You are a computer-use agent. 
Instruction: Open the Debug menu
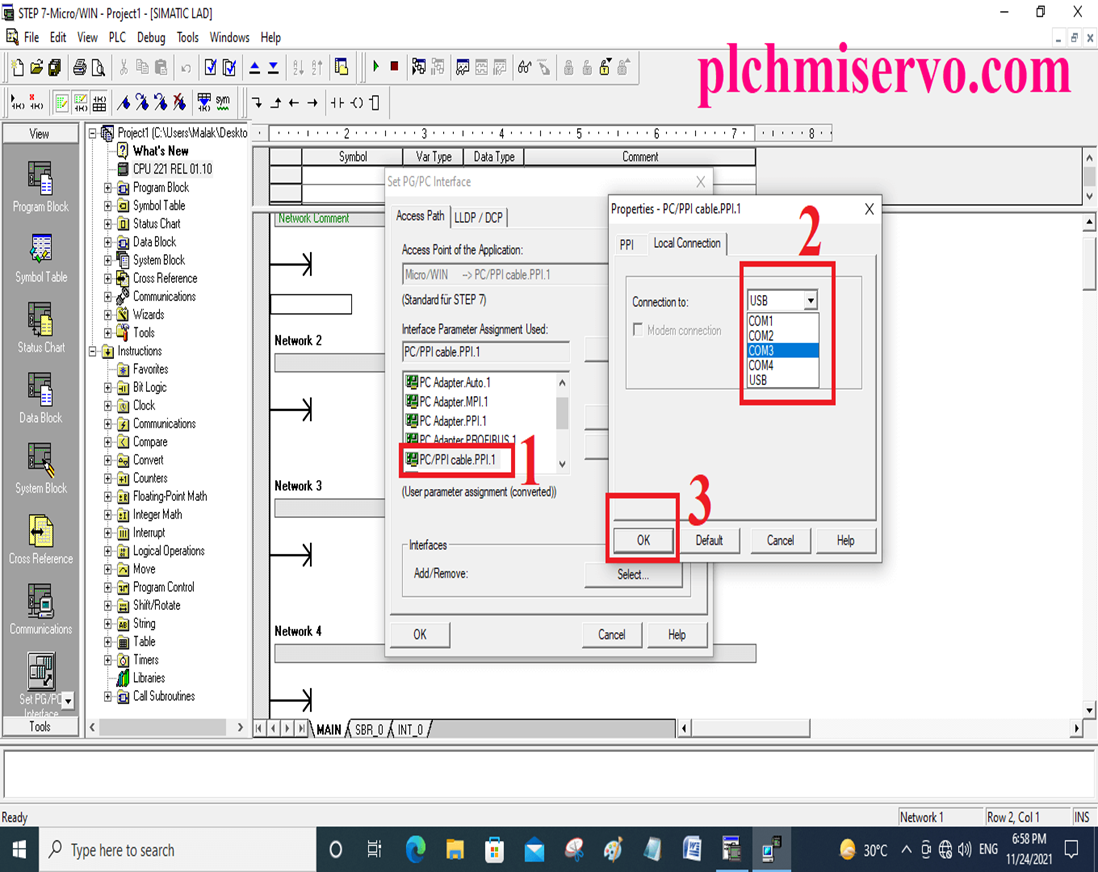[x=151, y=37]
